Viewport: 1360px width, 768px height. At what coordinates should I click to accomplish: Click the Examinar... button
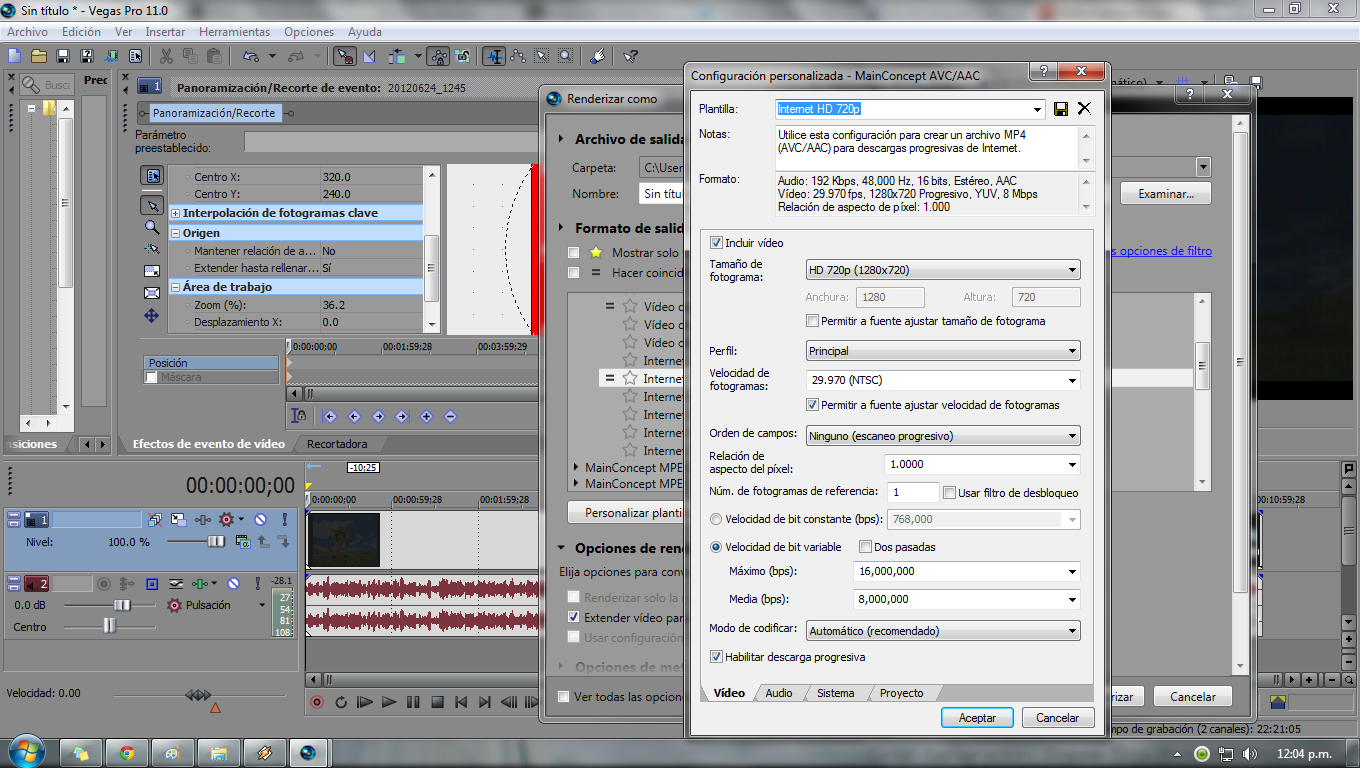click(x=1166, y=194)
